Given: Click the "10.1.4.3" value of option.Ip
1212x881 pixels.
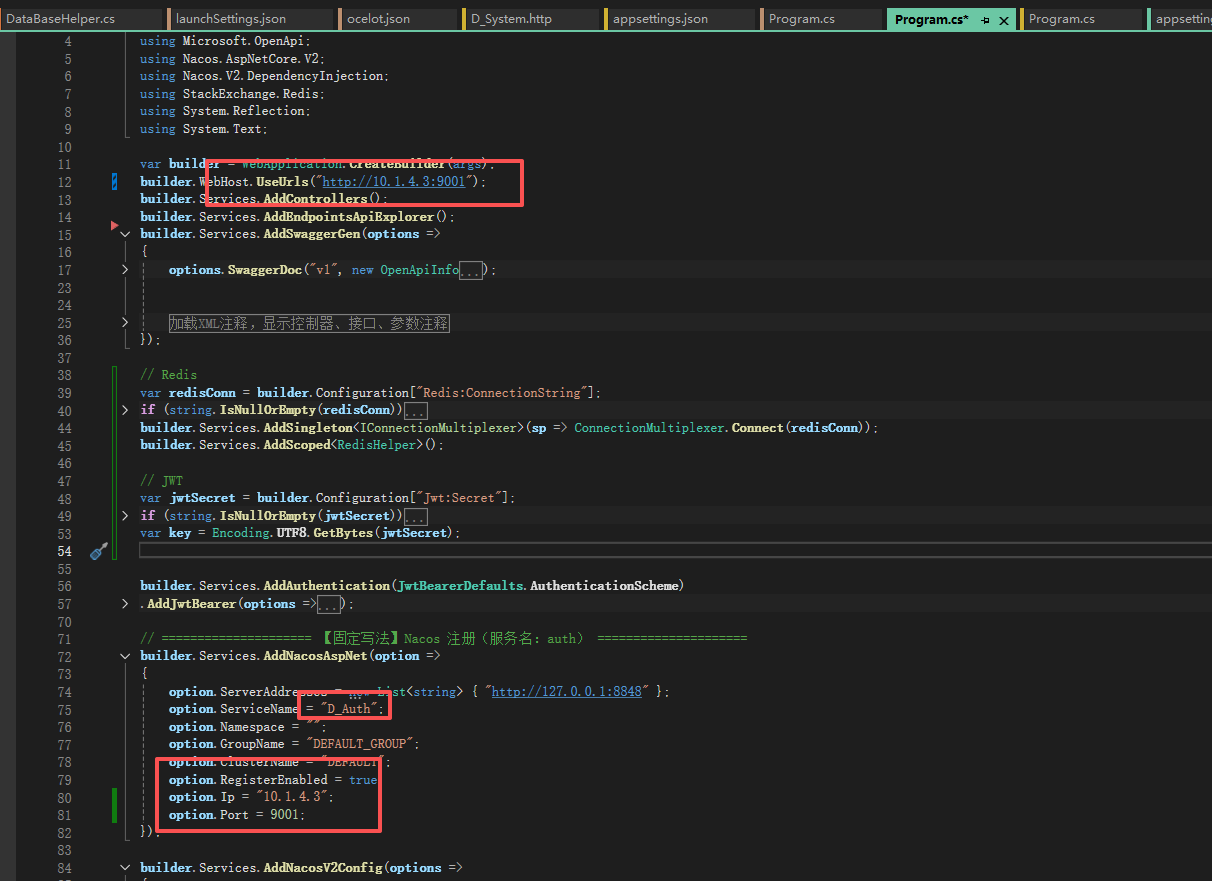Looking at the screenshot, I should (294, 797).
